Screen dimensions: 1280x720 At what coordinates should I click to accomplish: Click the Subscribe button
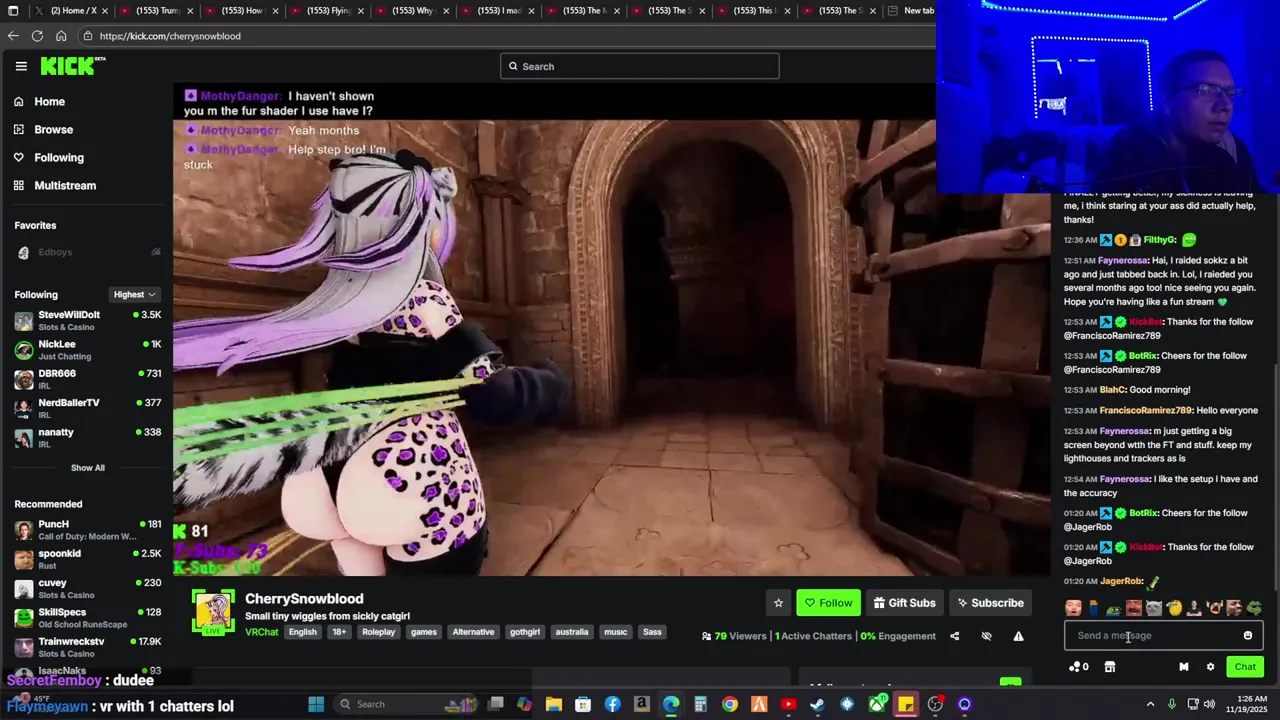coord(990,603)
